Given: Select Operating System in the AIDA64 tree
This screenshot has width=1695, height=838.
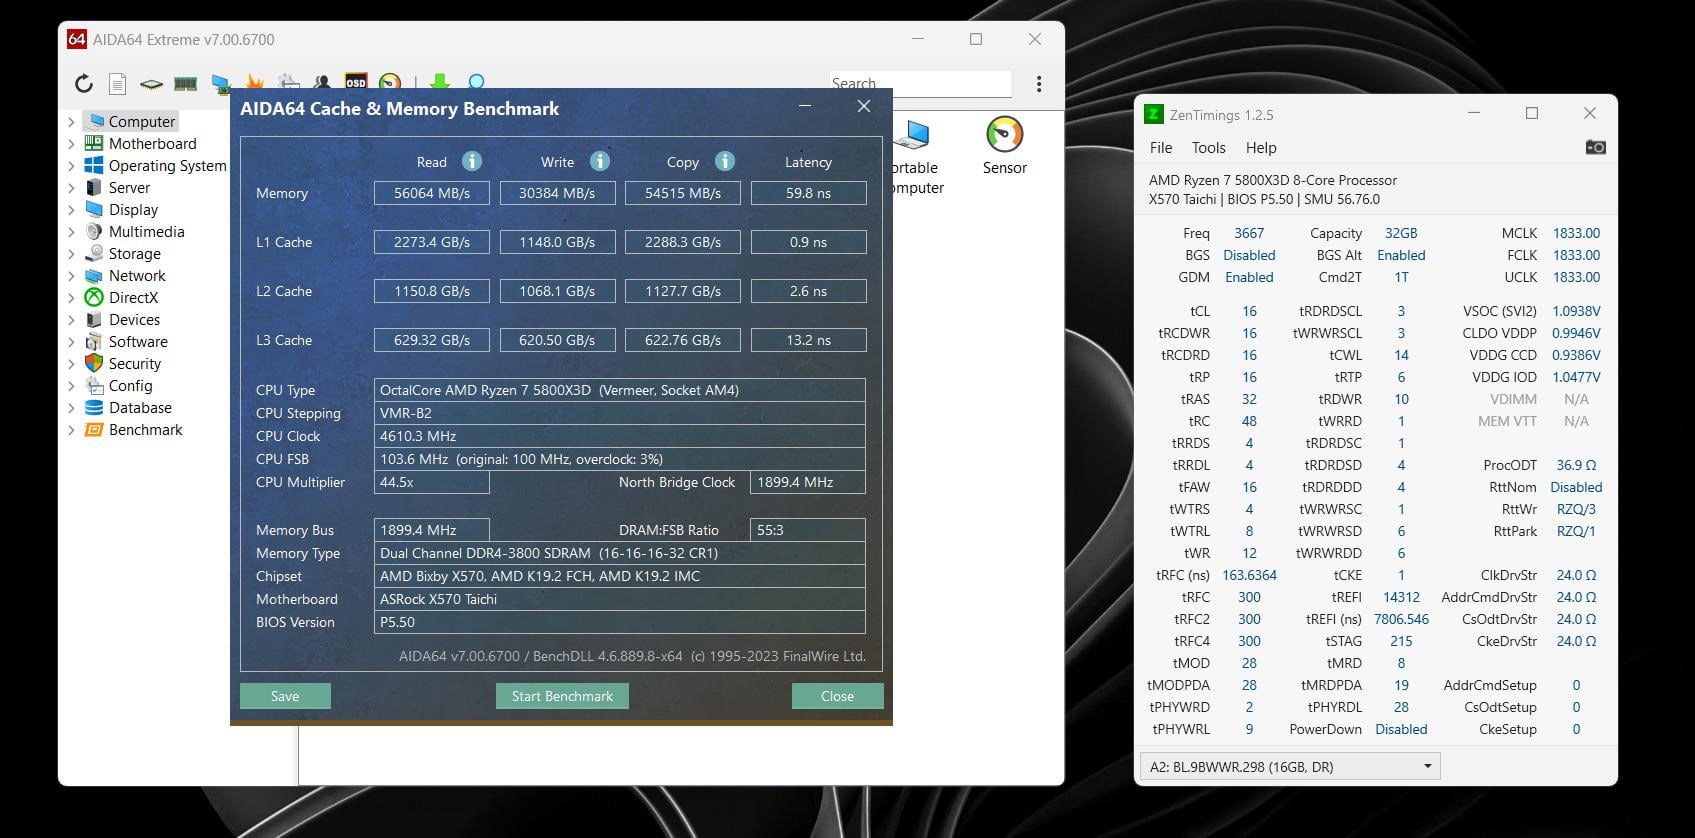Looking at the screenshot, I should [x=167, y=166].
